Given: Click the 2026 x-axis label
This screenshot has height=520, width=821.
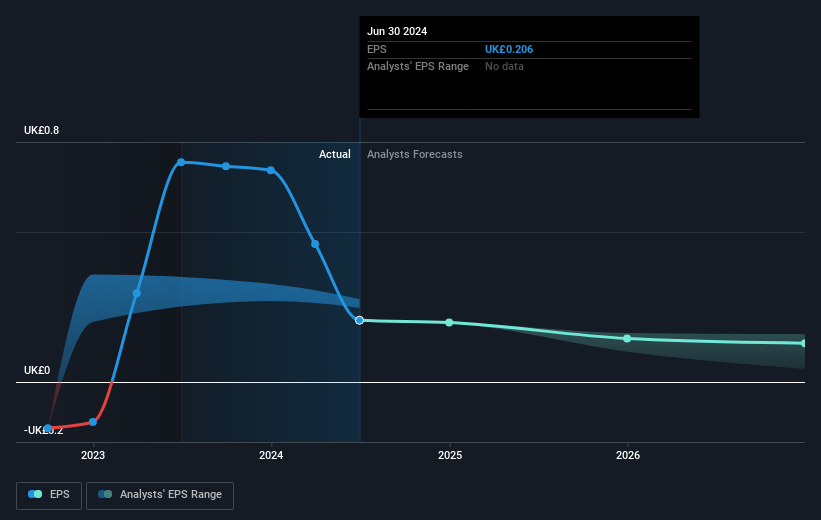Looking at the screenshot, I should coord(628,455).
